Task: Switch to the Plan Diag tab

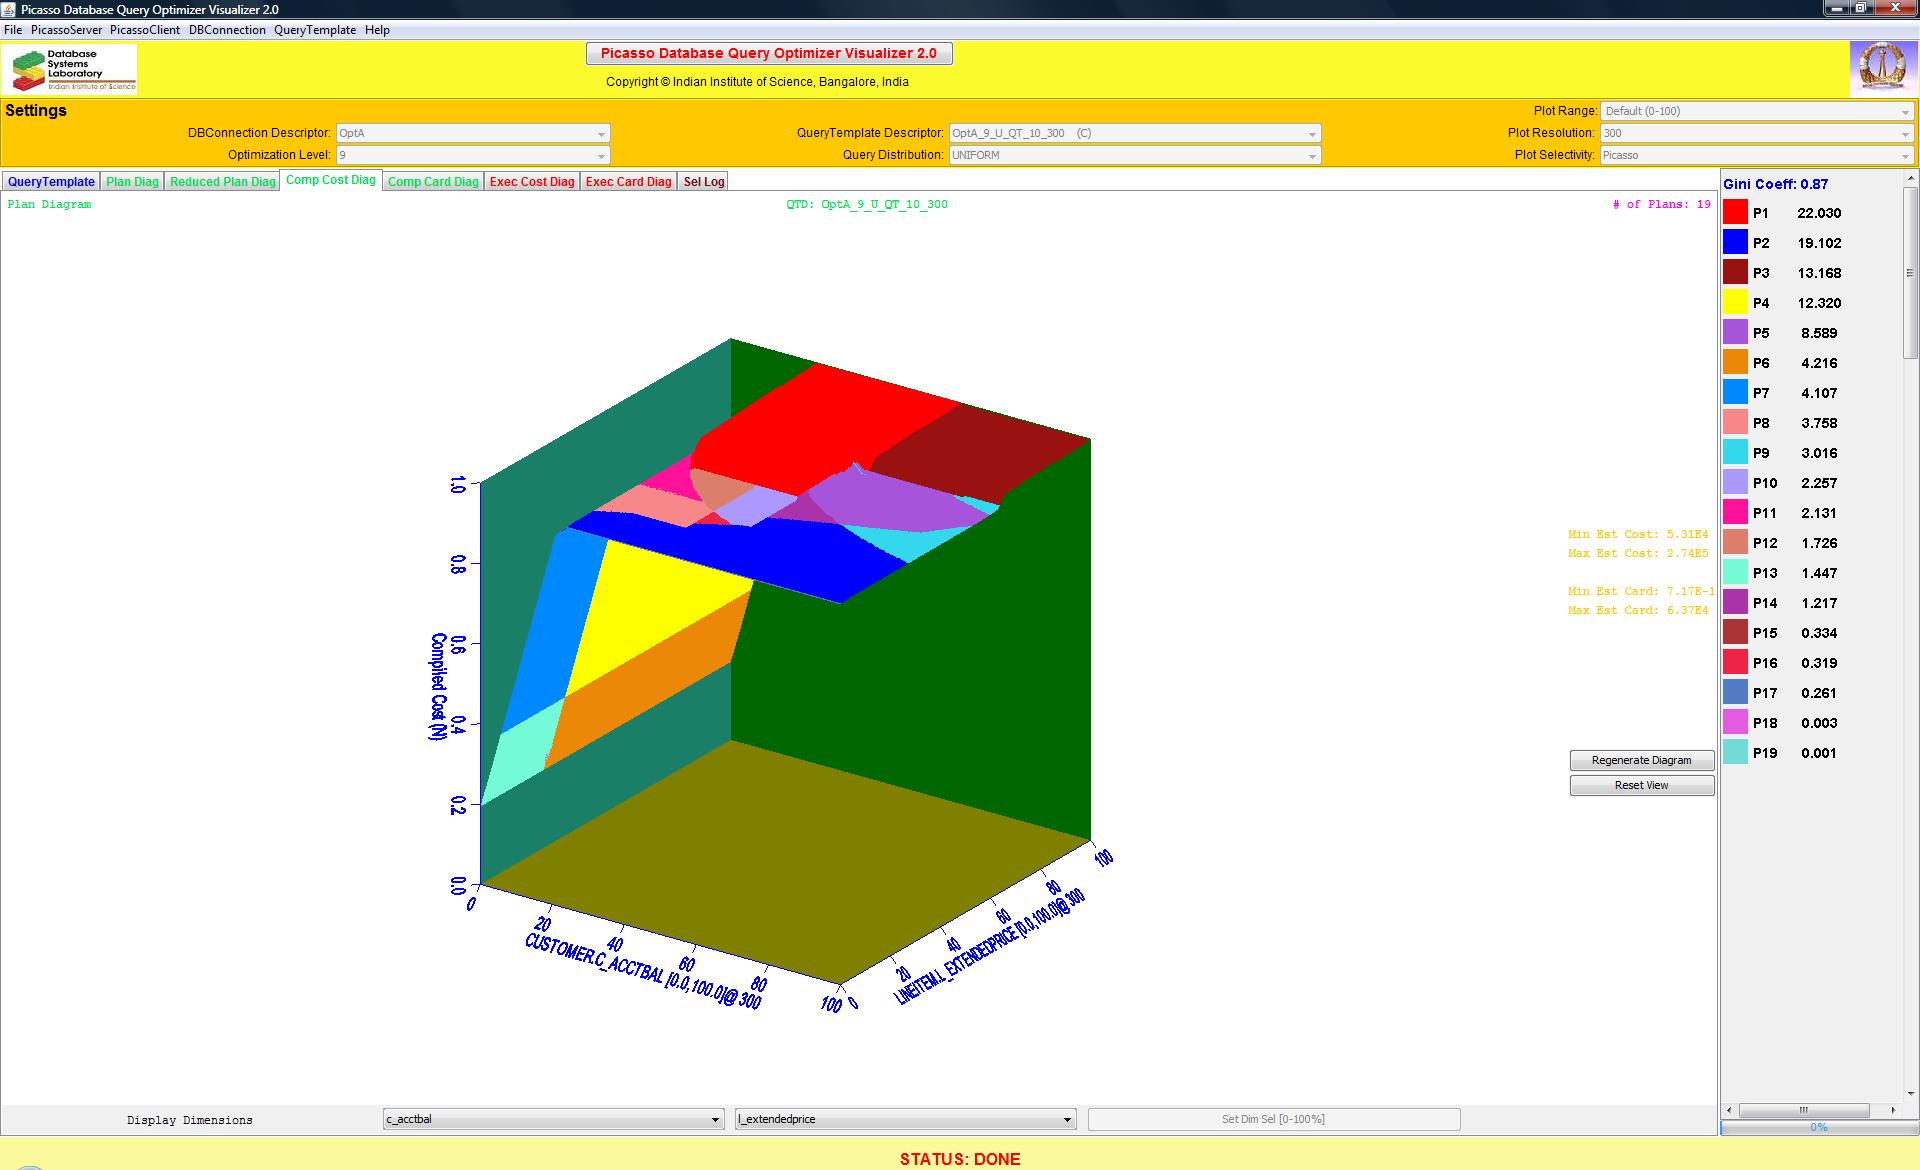Action: point(132,182)
